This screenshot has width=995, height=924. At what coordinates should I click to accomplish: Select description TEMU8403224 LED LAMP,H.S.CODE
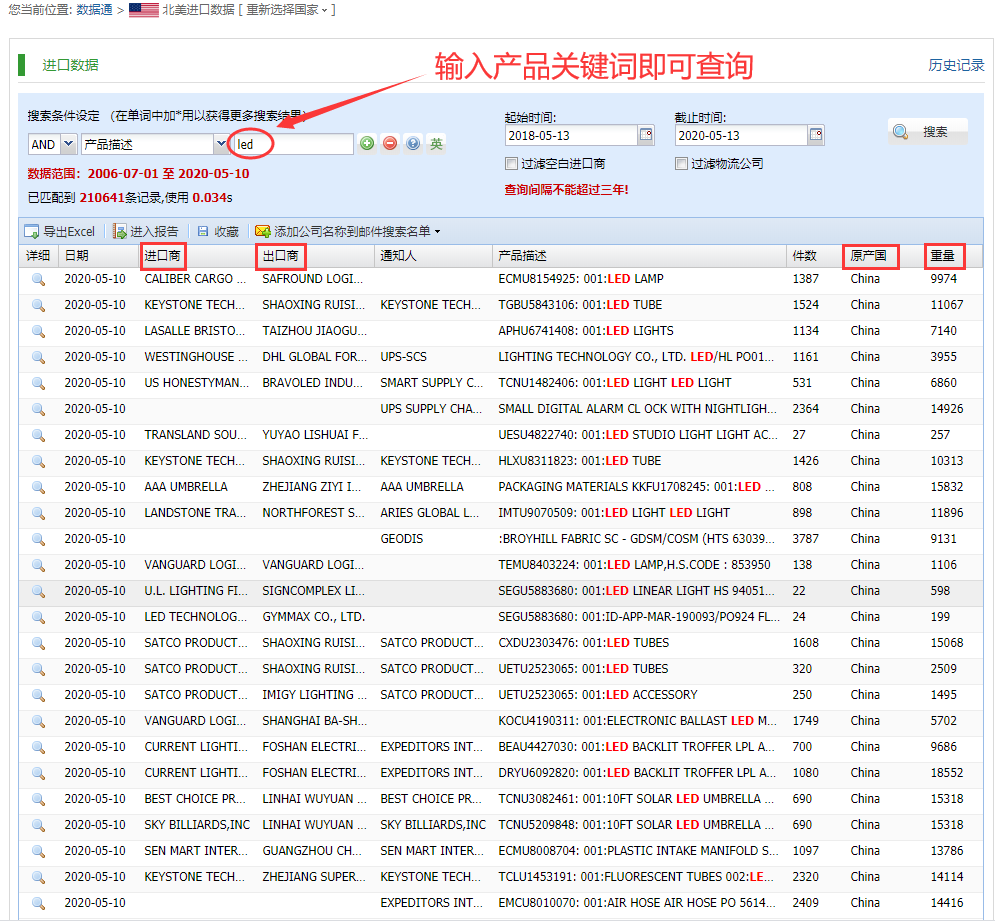[x=634, y=565]
